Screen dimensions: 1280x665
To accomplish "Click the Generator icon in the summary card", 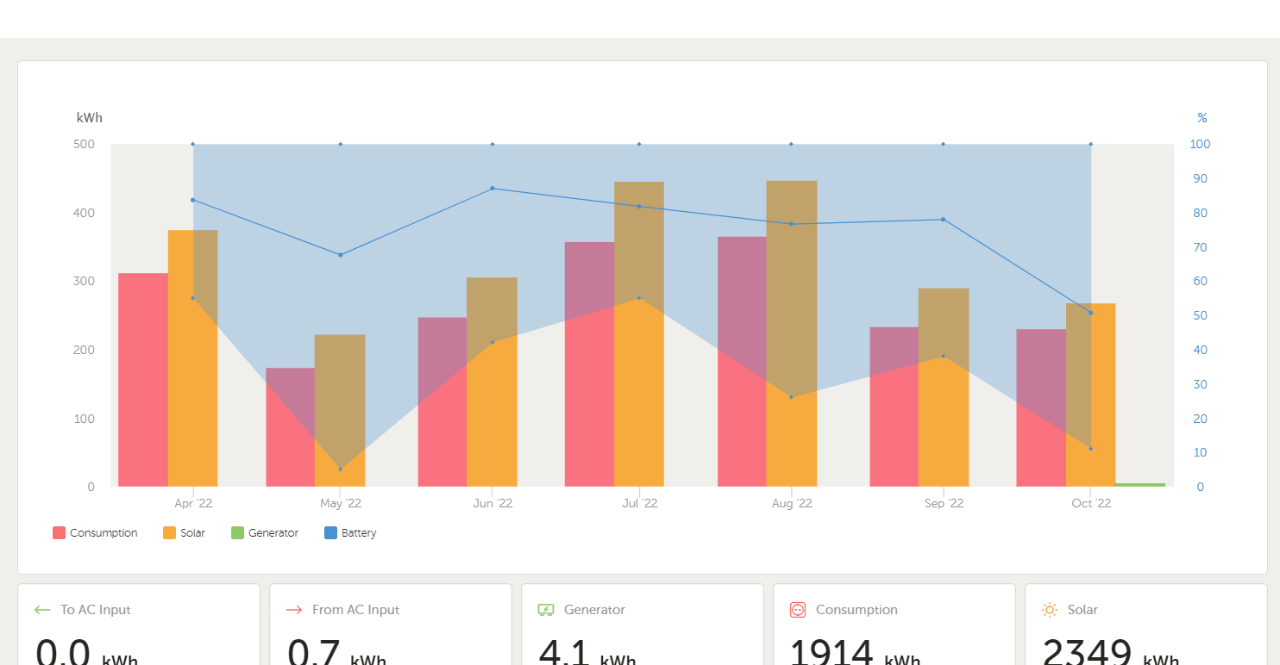I will click(546, 610).
